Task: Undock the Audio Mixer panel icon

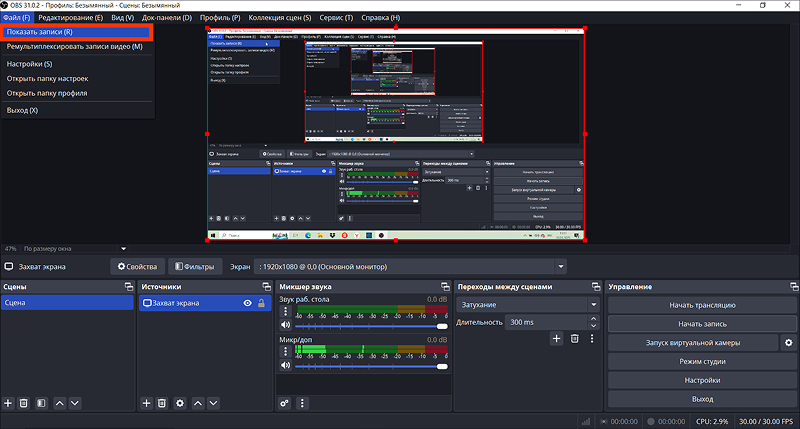Action: click(x=445, y=287)
